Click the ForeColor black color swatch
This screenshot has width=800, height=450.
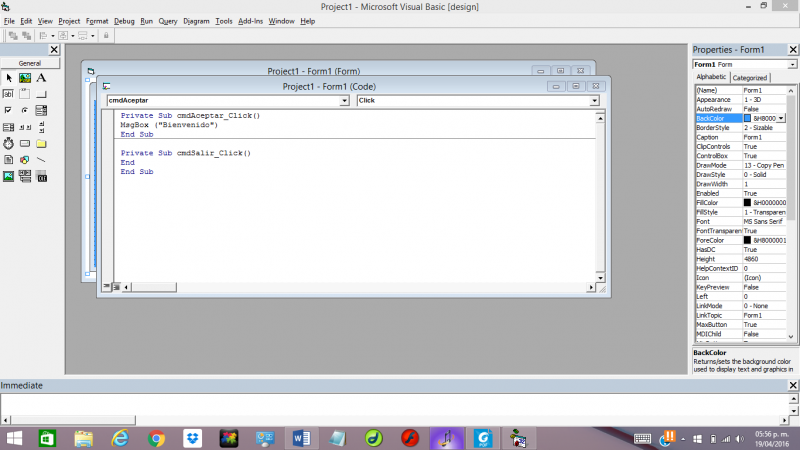(x=747, y=240)
